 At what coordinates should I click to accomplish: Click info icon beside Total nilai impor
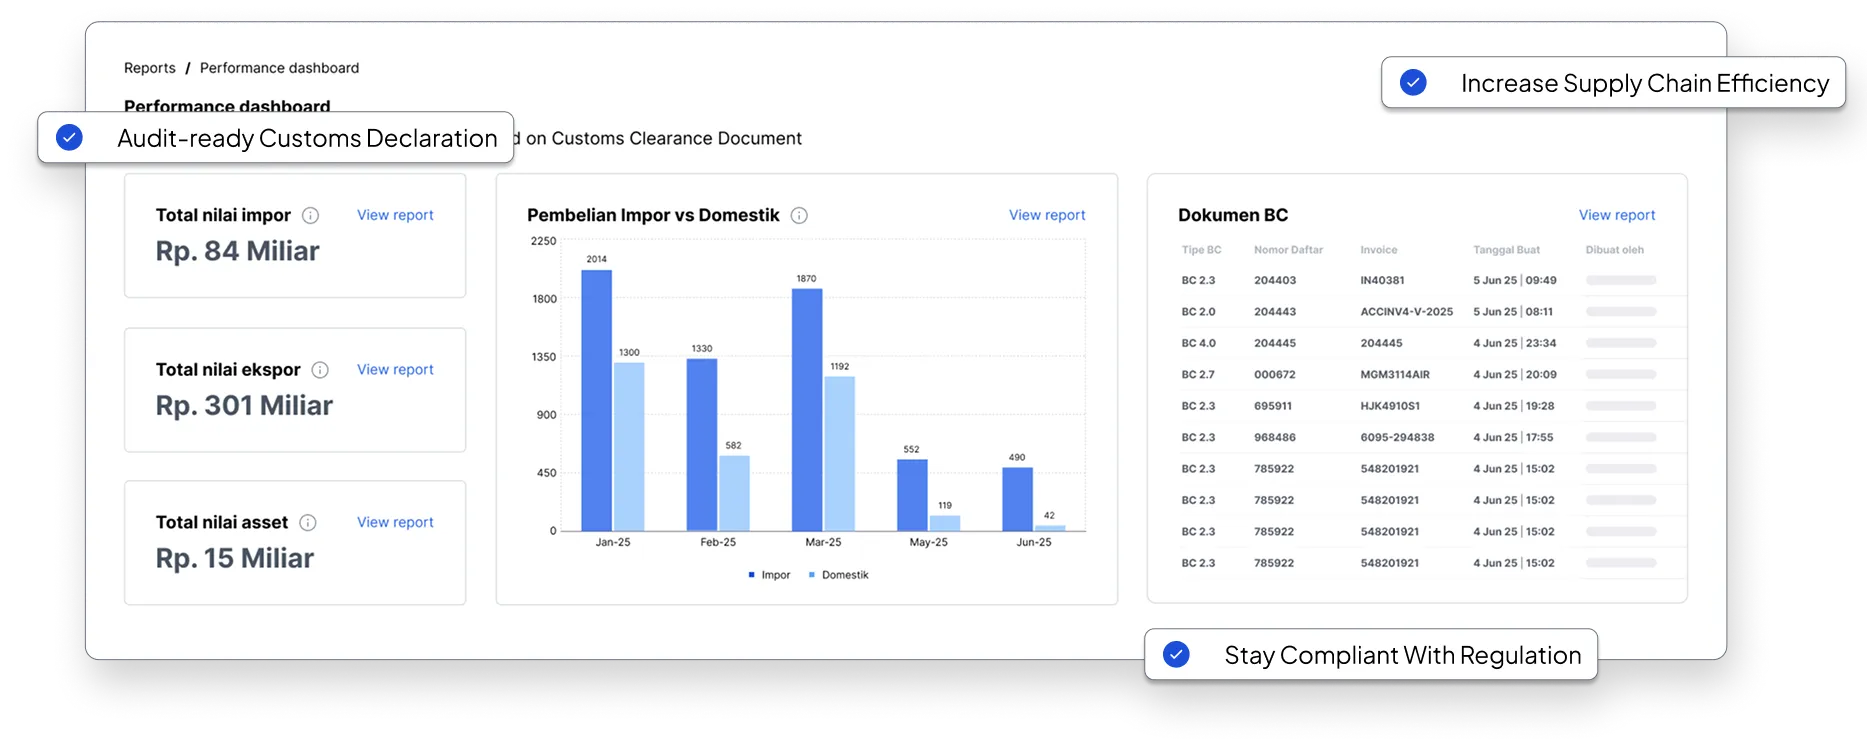pos(311,215)
